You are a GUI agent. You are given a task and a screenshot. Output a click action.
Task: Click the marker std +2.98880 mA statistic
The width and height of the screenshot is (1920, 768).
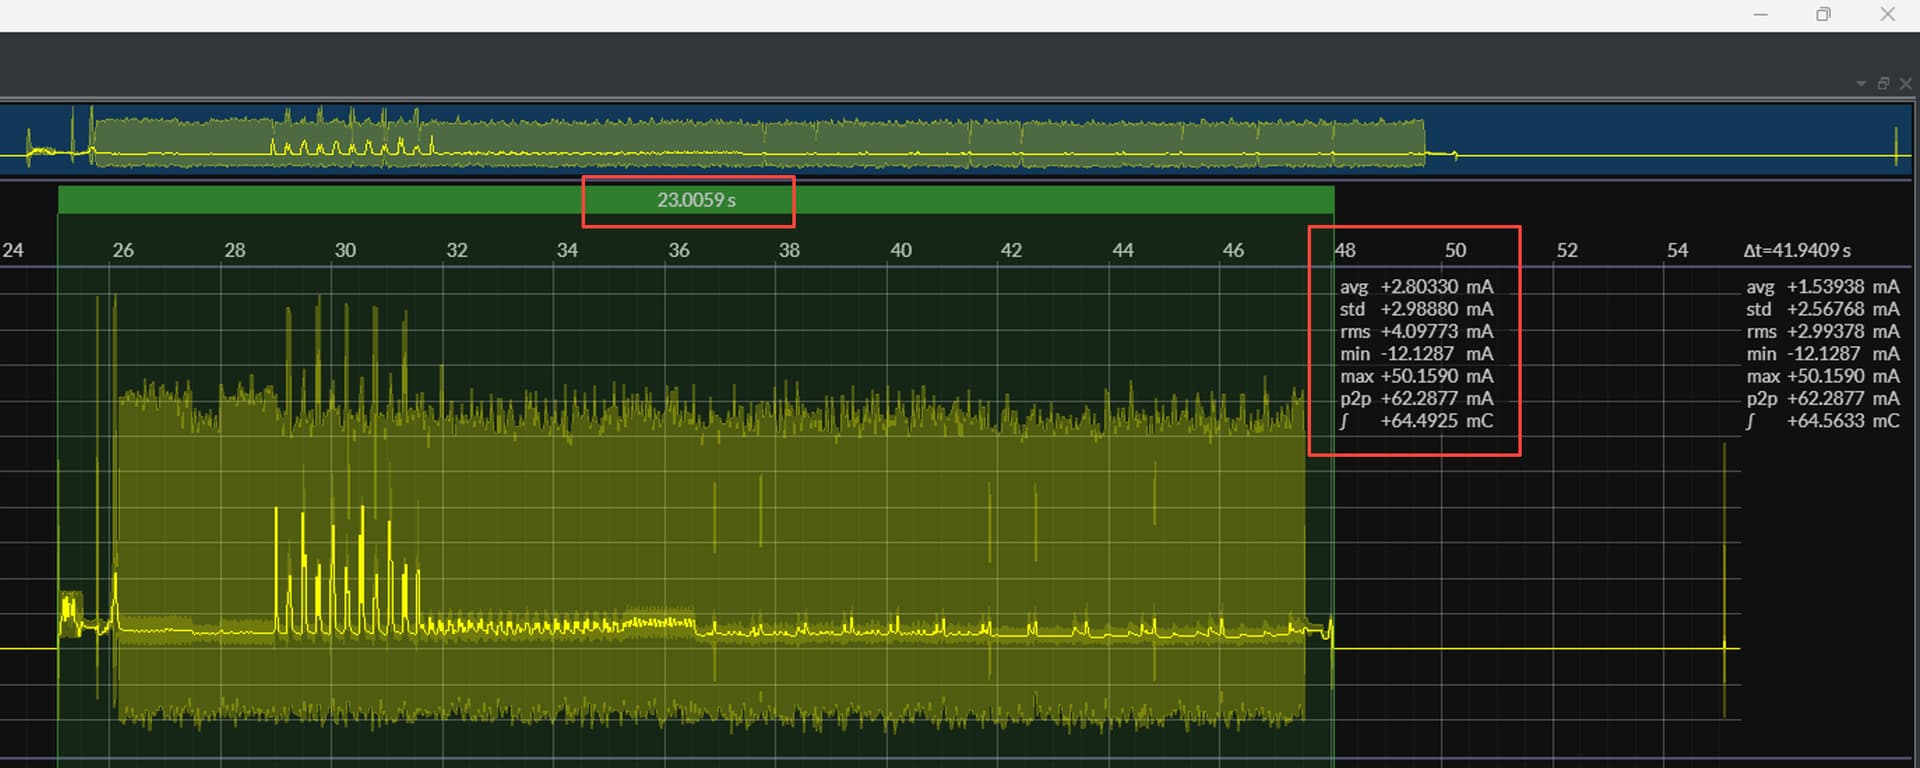[x=1416, y=310]
